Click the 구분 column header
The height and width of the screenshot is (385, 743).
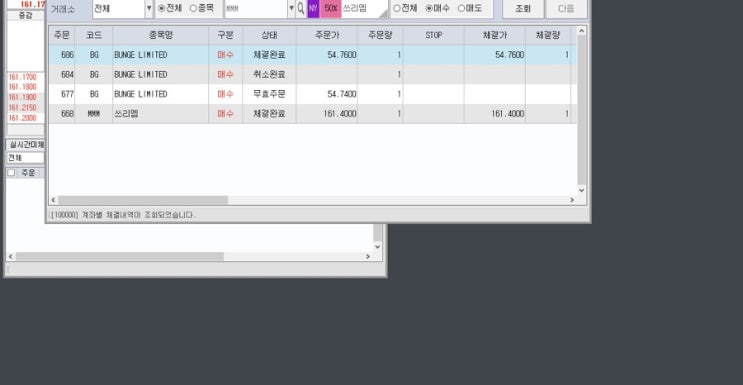tap(226, 35)
